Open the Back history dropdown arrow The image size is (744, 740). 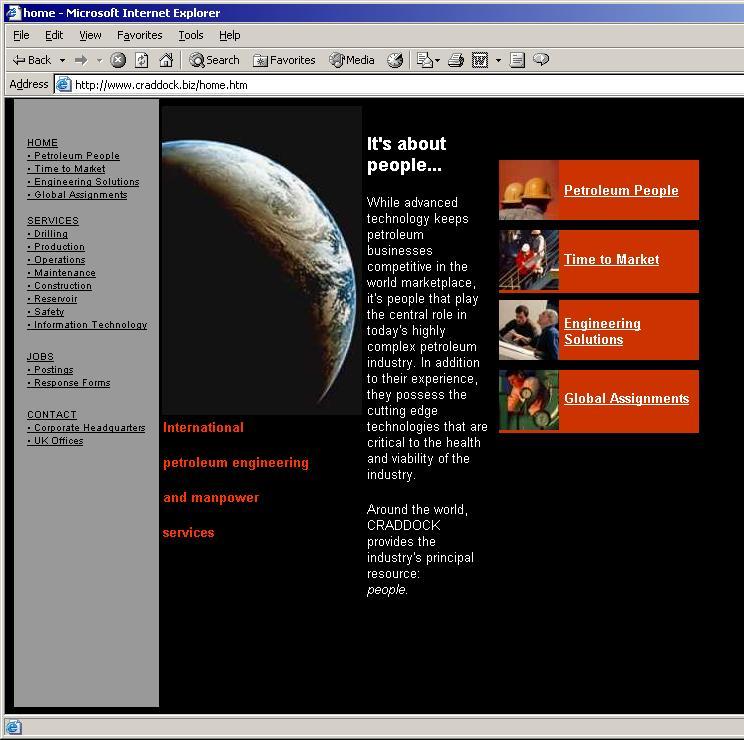pyautogui.click(x=62, y=60)
